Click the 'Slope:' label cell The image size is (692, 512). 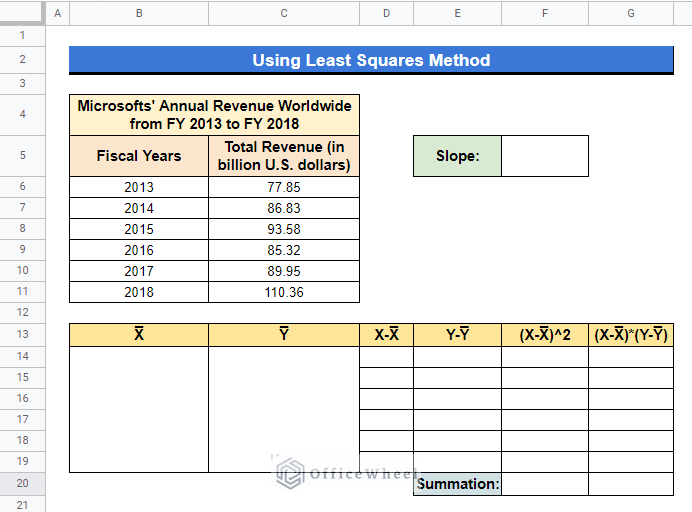coord(457,156)
